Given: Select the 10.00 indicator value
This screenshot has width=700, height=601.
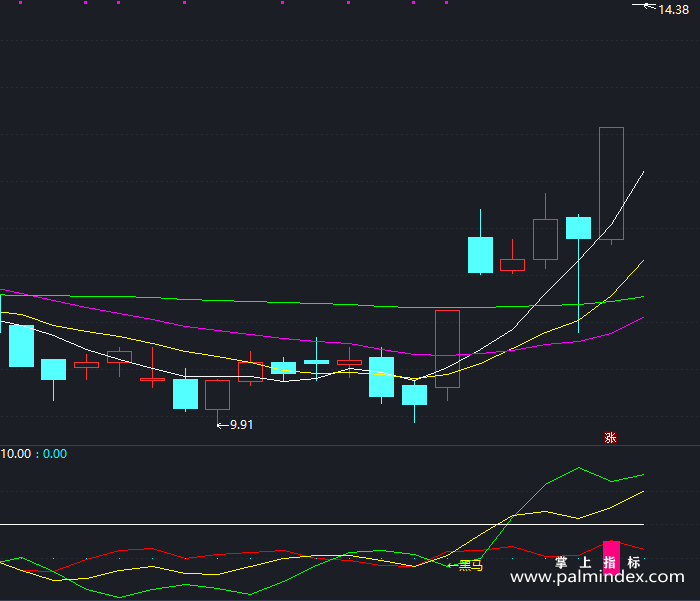Looking at the screenshot, I should pyautogui.click(x=16, y=454).
